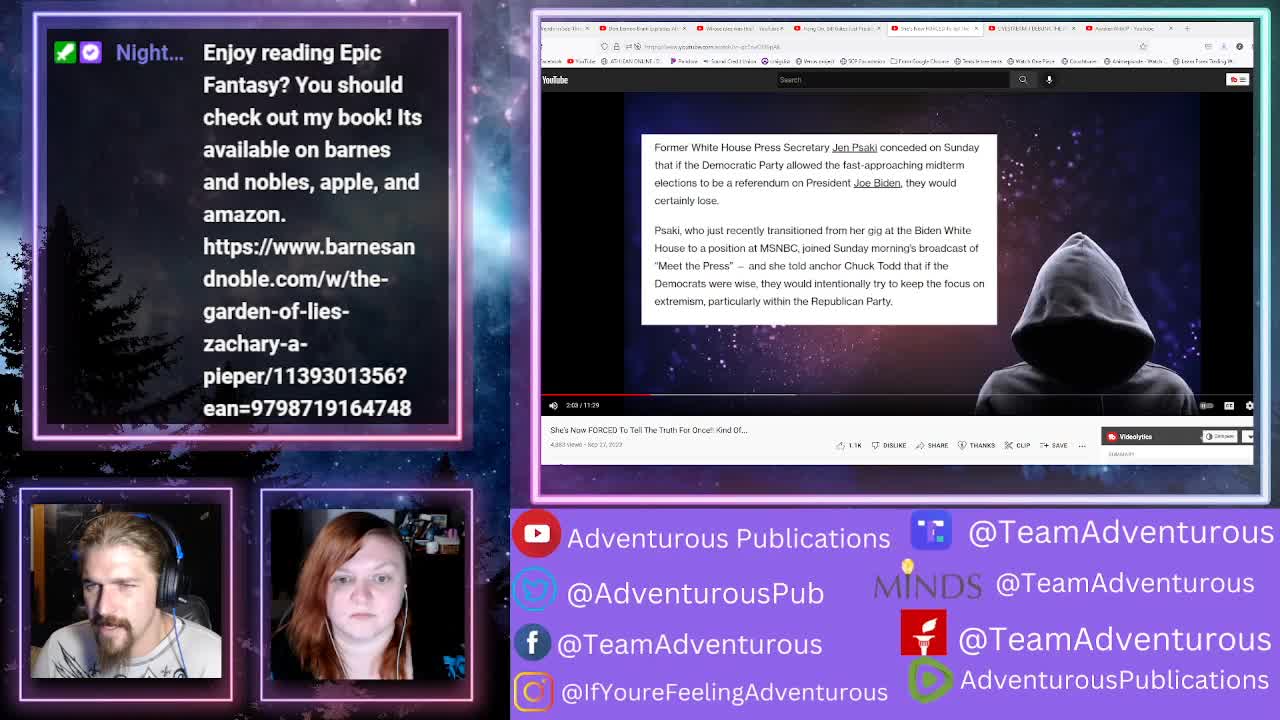Click the Compare button in Videolytics
The image size is (1280, 720).
pos(1220,437)
